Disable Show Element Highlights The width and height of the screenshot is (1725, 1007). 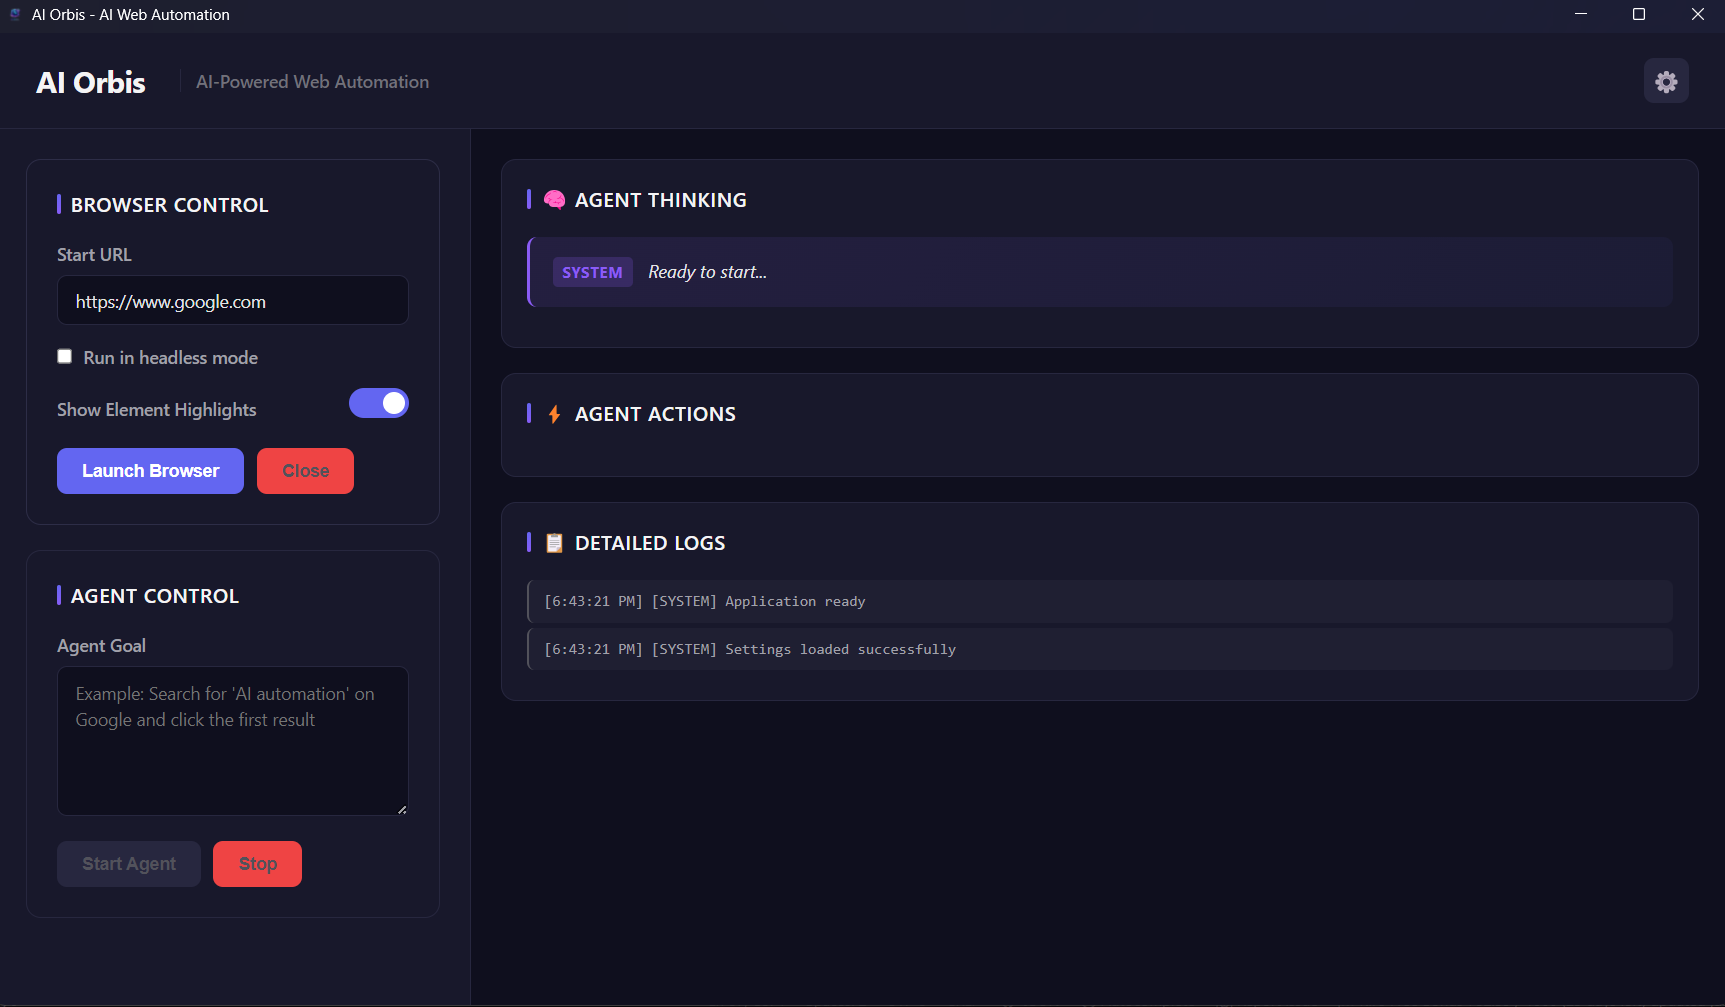point(379,403)
